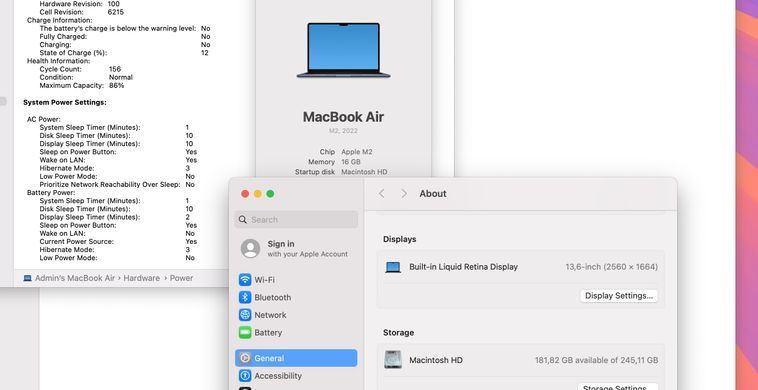Click the Macintosh HD drive icon

(x=393, y=360)
